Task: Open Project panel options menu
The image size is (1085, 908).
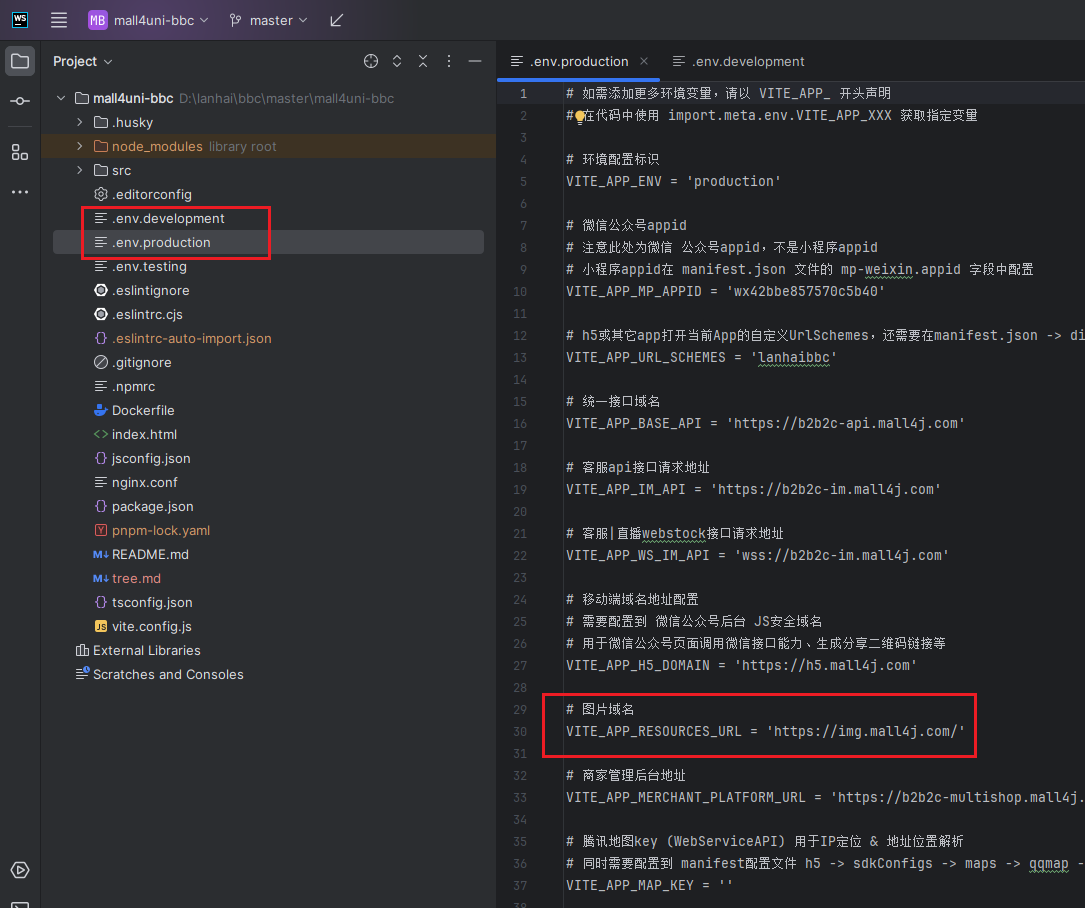Action: pyautogui.click(x=449, y=61)
